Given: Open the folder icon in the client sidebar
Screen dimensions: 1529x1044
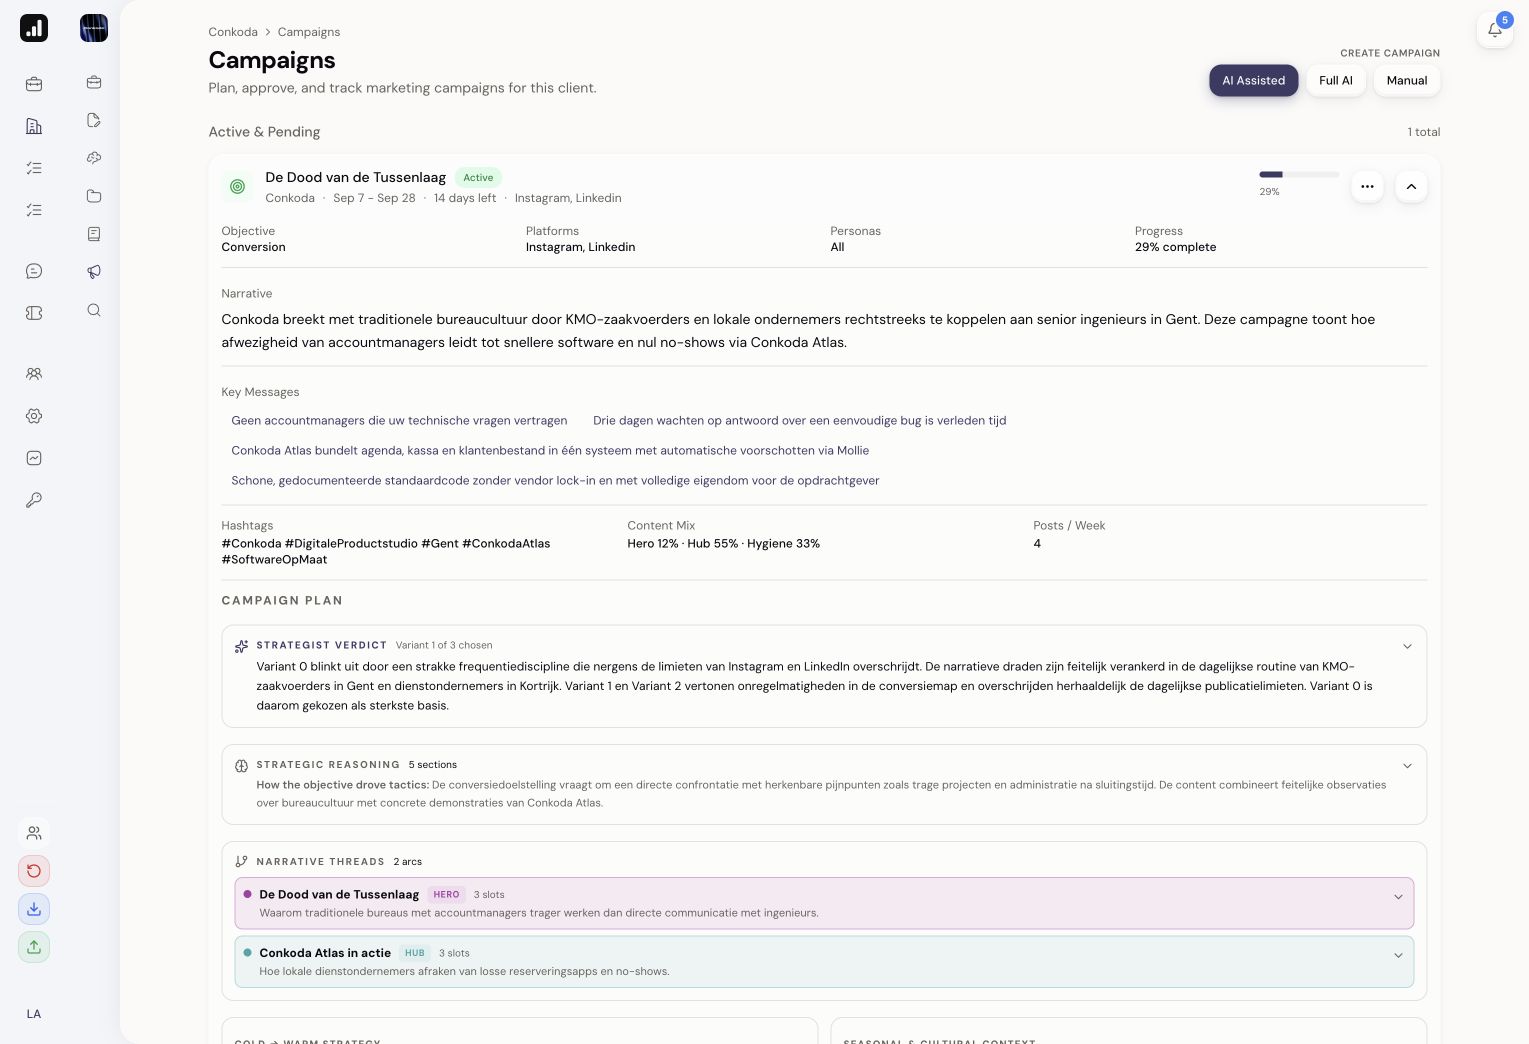Looking at the screenshot, I should coord(94,196).
